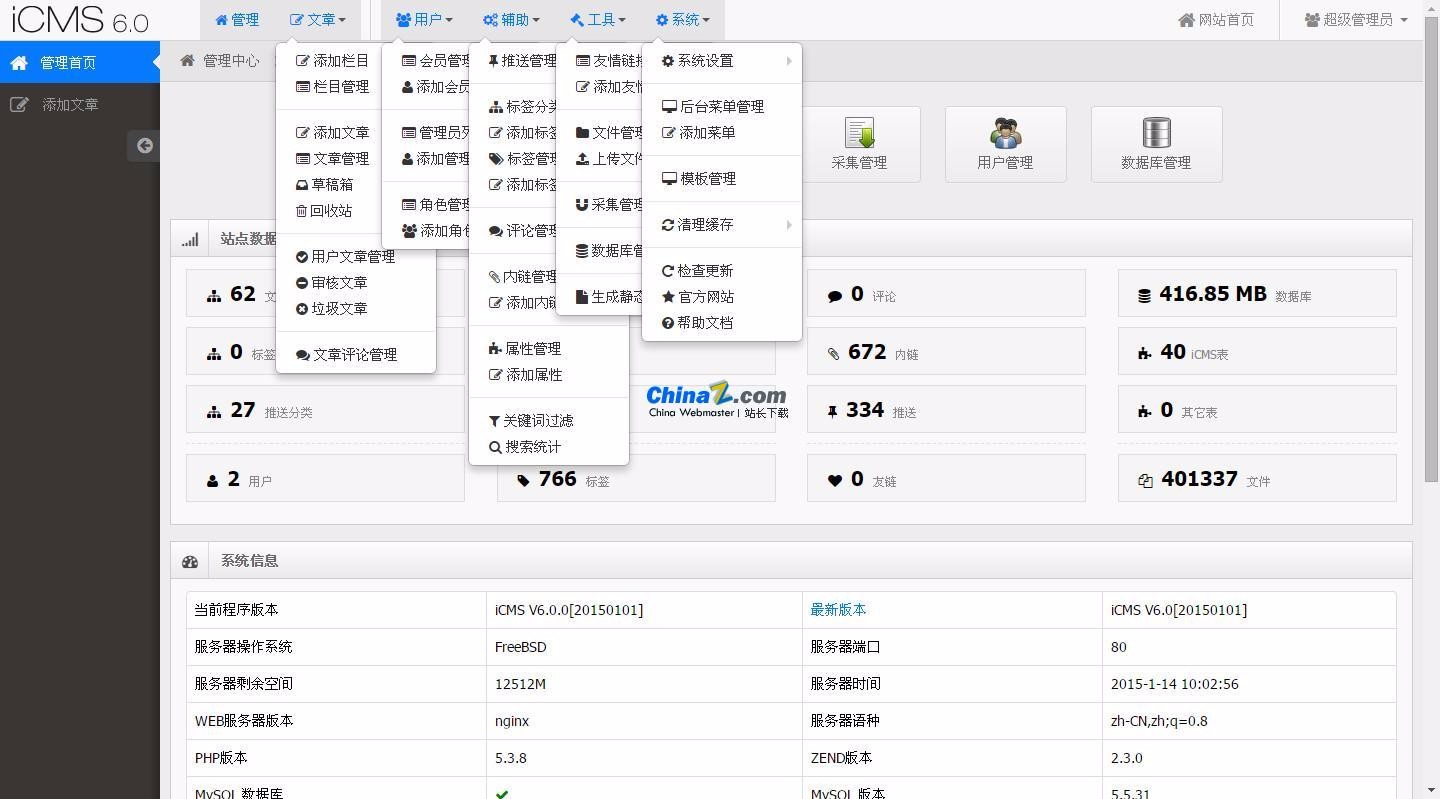
Task: Click the refresh icon next to 清理缓存
Action: [668, 225]
